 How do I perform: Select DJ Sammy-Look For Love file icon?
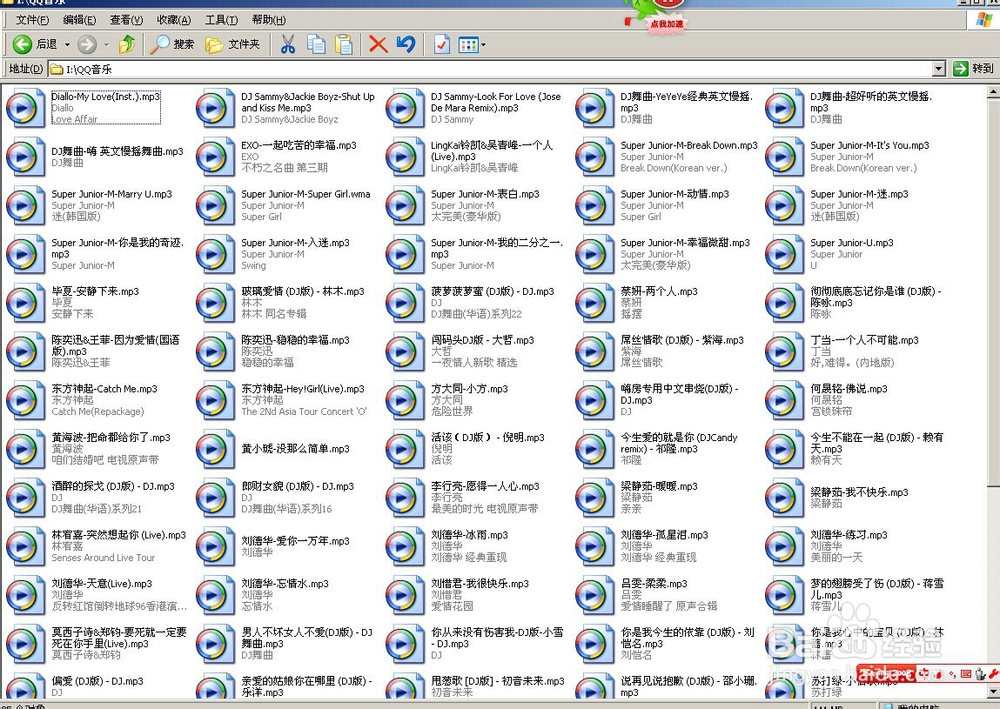click(x=404, y=108)
